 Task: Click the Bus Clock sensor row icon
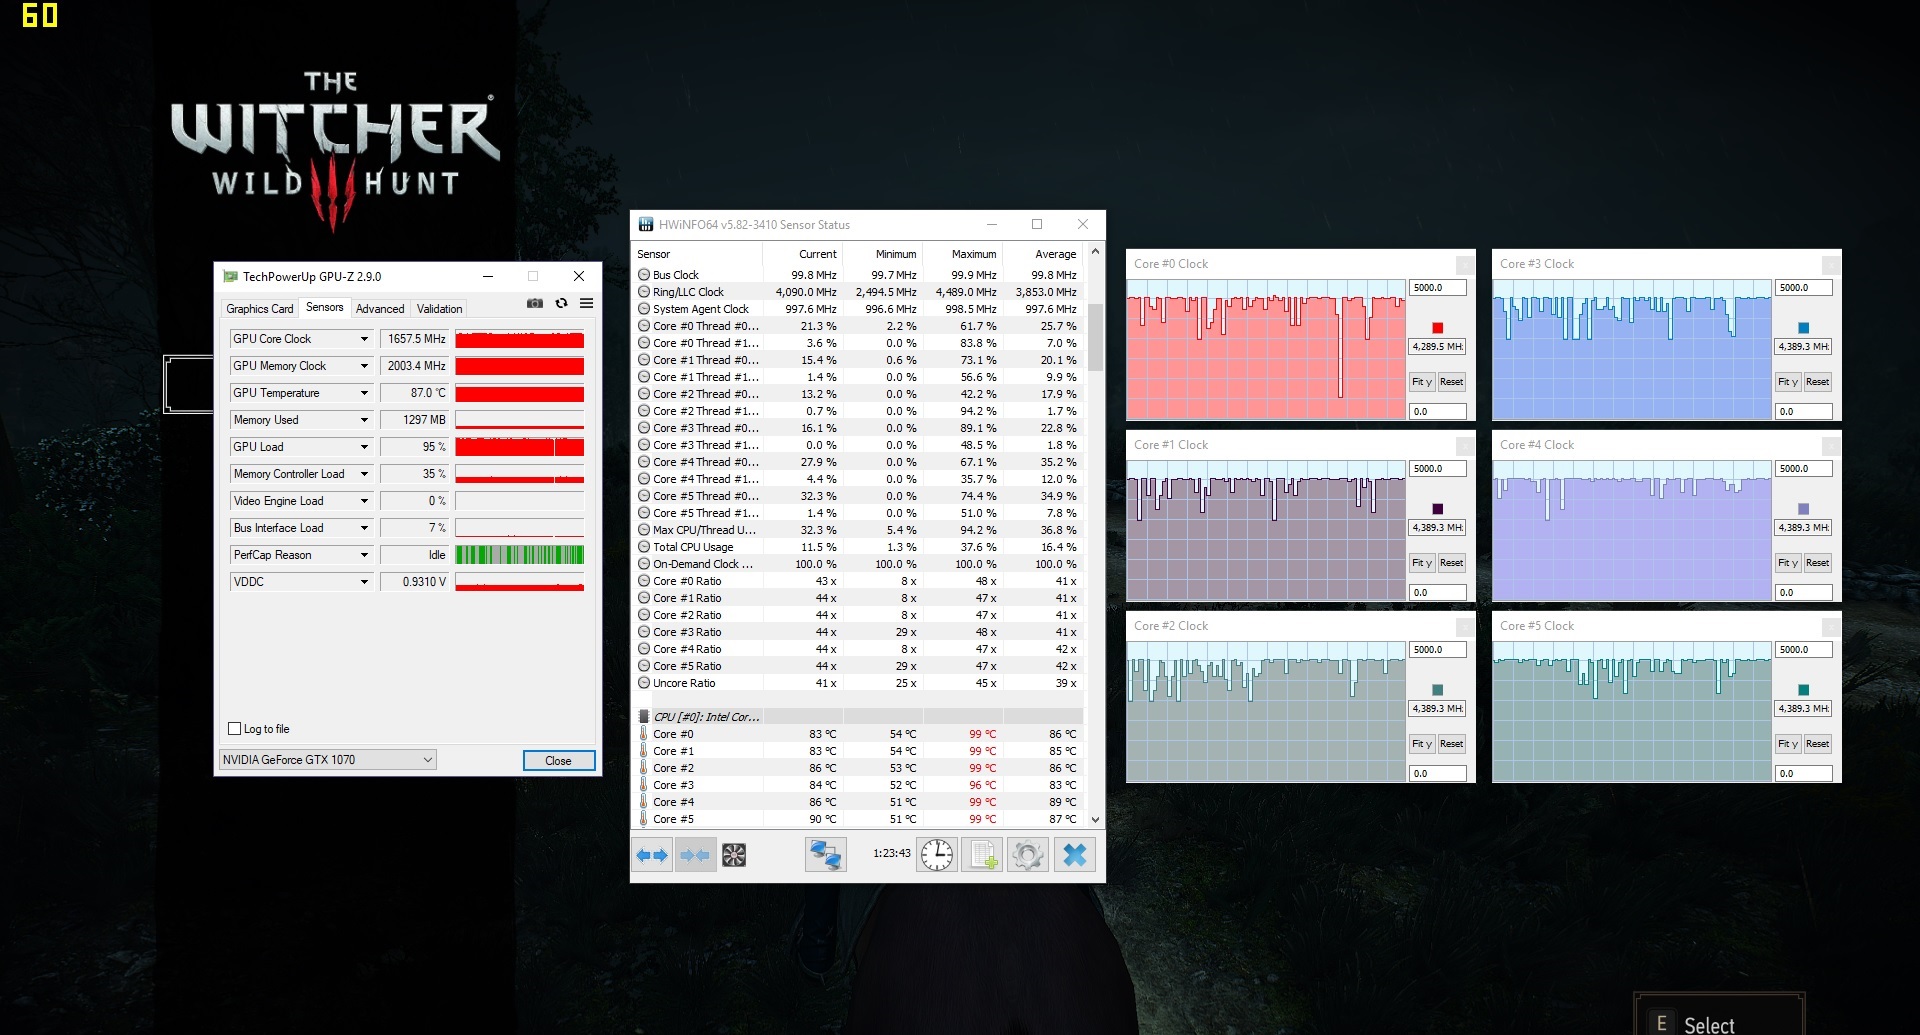point(644,275)
